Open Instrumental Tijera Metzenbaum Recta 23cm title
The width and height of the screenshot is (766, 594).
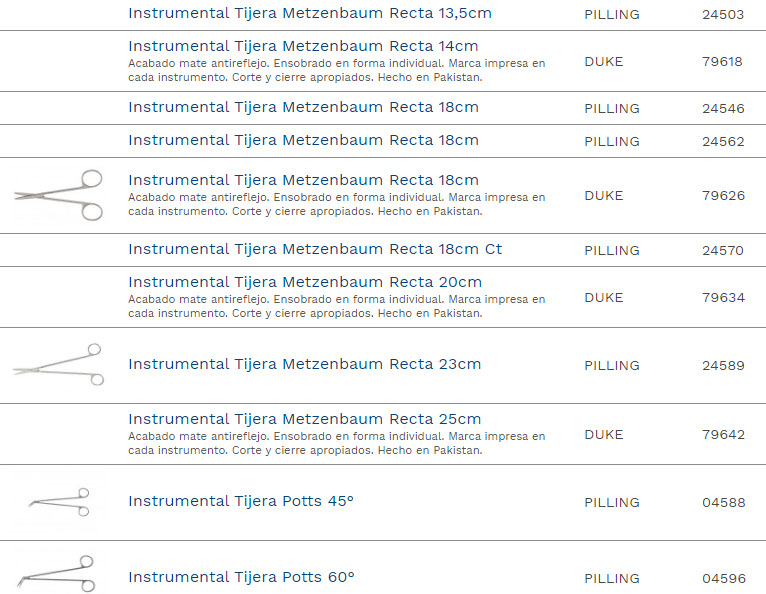point(304,364)
